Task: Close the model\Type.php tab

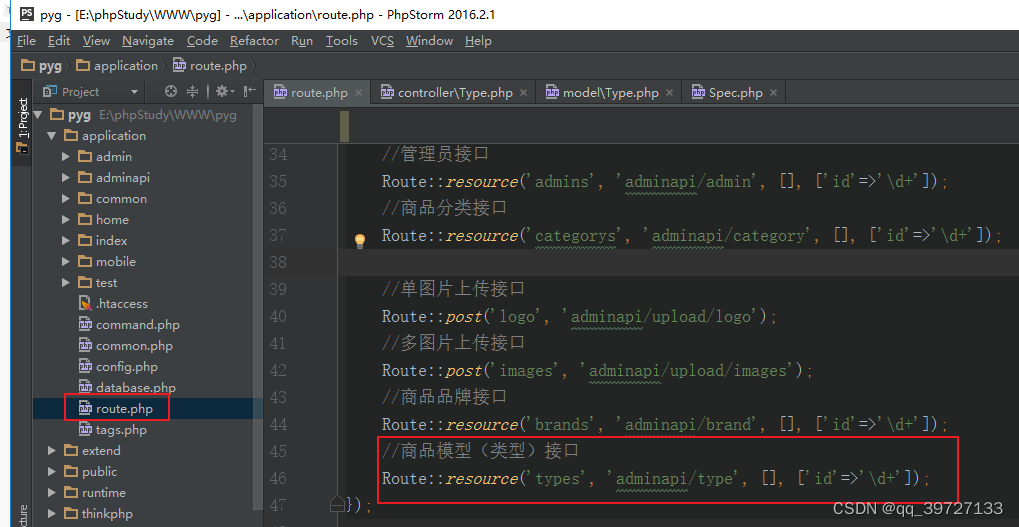Action: pyautogui.click(x=669, y=93)
